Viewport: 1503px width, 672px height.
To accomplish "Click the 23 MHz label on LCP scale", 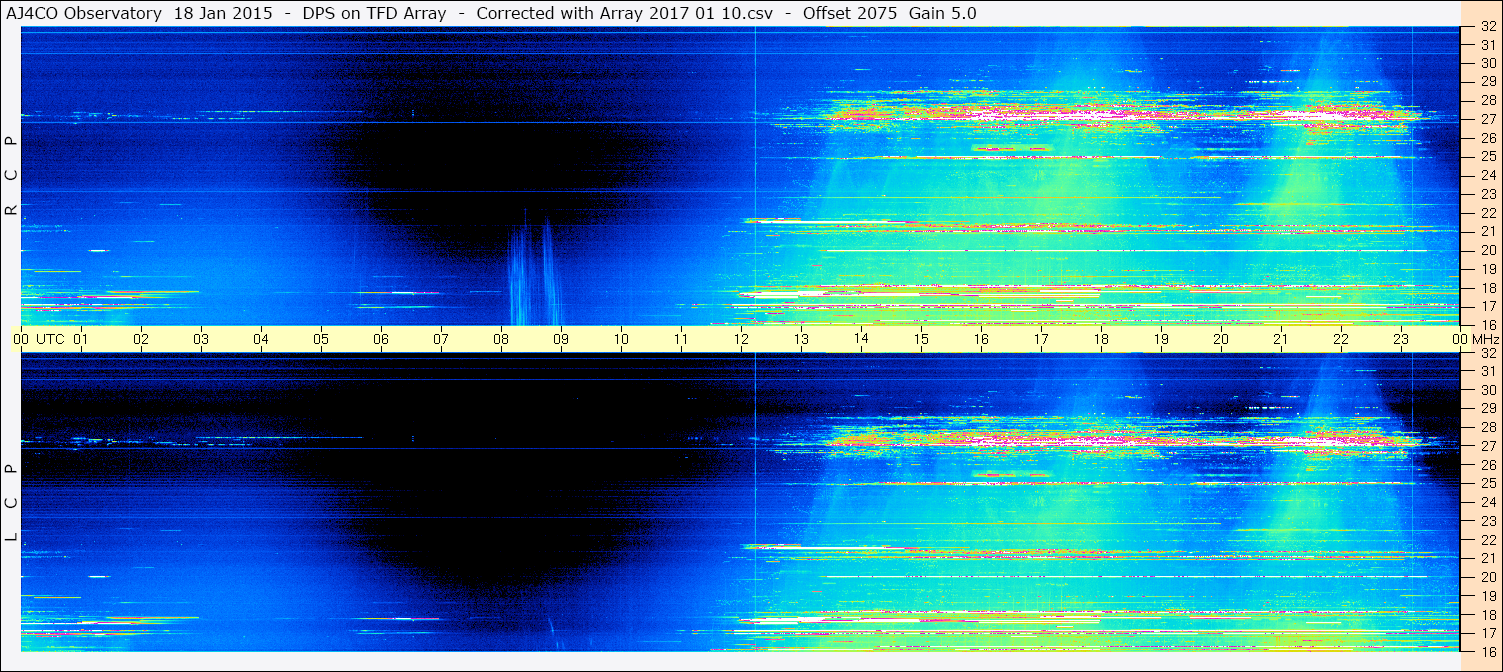I will coord(1487,521).
